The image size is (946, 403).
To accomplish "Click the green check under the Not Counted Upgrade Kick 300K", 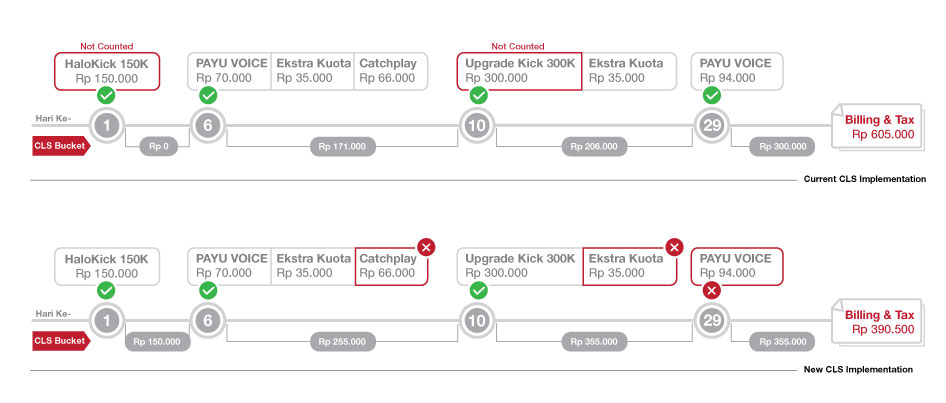I will 479,96.
